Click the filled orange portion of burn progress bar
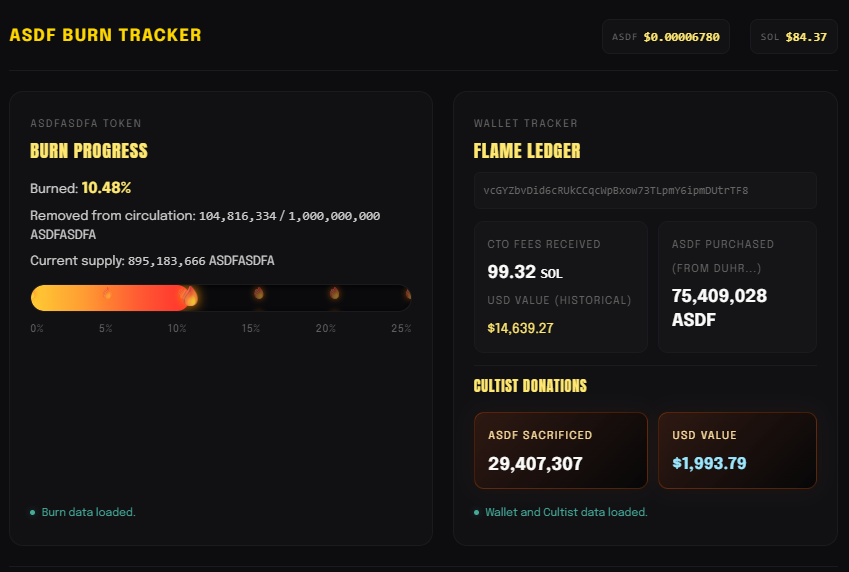The image size is (849, 572). [108, 298]
